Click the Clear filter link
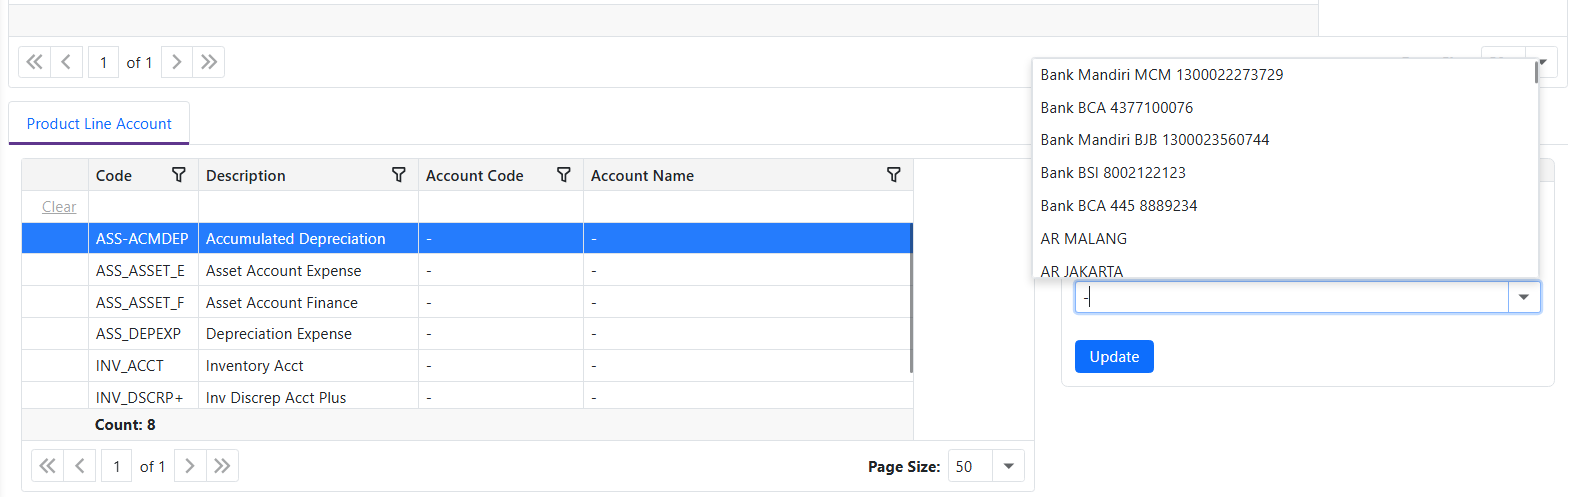This screenshot has height=497, width=1575. coord(59,207)
